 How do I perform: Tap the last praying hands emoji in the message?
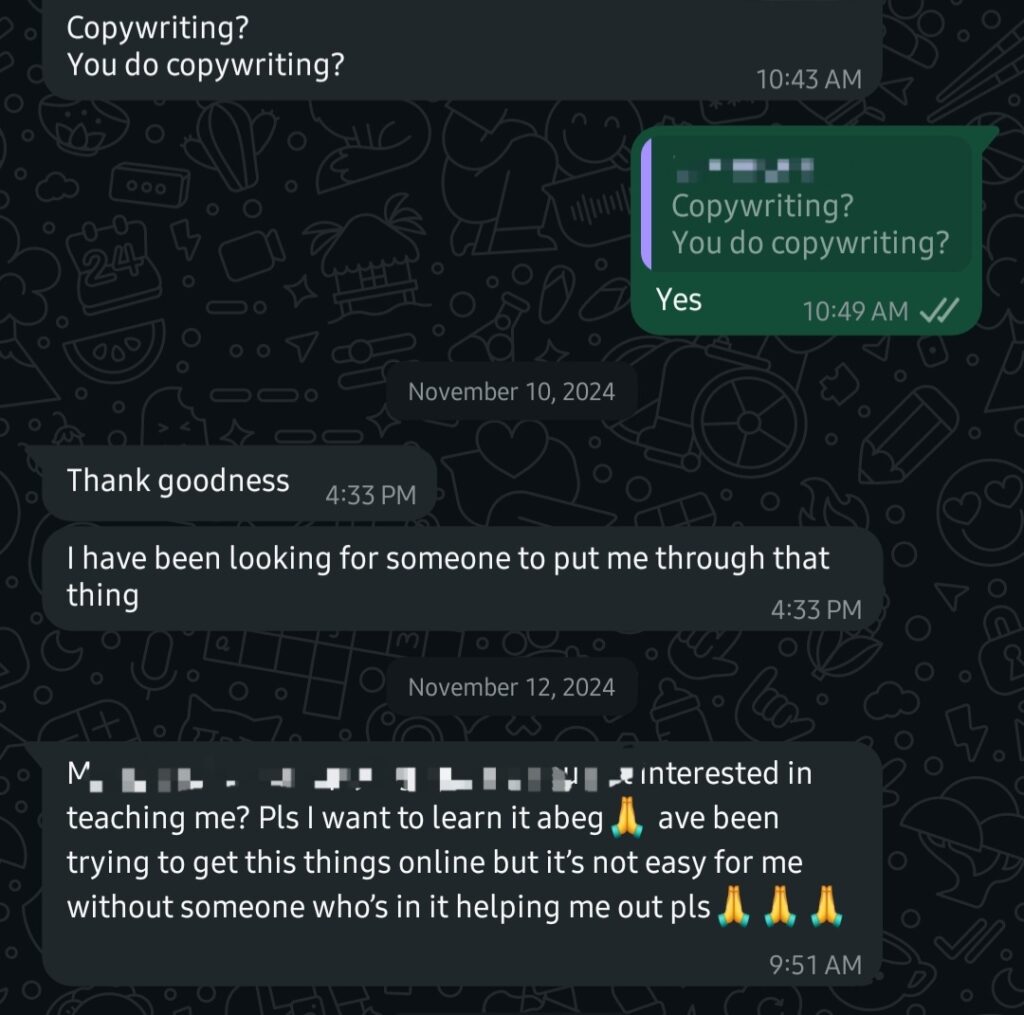tap(826, 907)
